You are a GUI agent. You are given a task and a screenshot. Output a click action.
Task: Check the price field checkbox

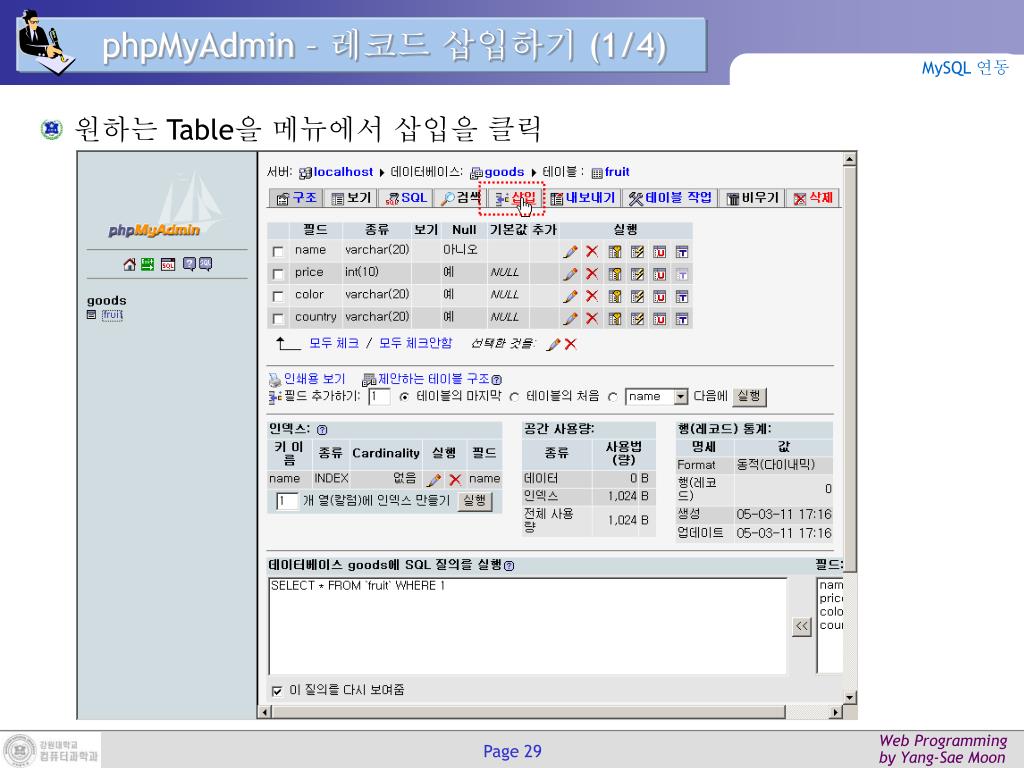278,274
